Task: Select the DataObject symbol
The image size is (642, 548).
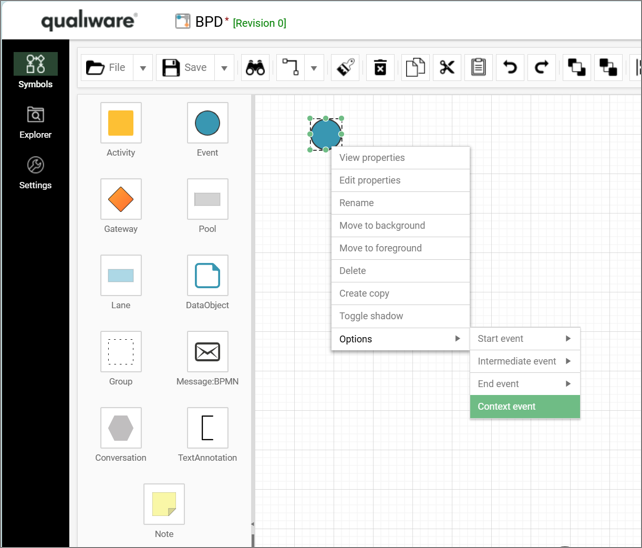Action: [x=208, y=275]
